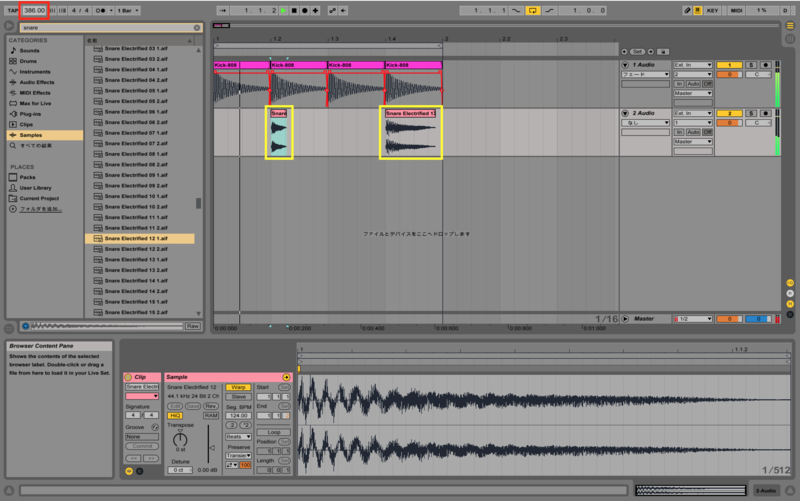Solo the 1 Audio track

(x=751, y=65)
